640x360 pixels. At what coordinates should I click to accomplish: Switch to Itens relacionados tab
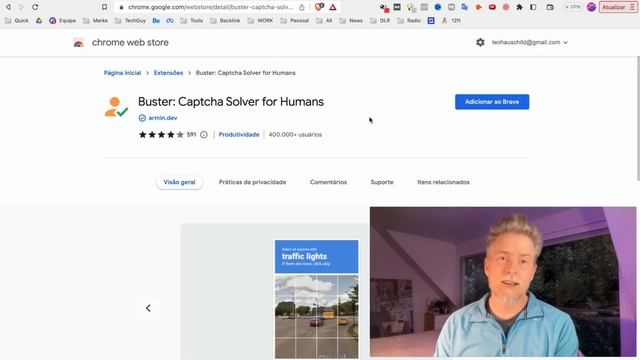point(443,182)
